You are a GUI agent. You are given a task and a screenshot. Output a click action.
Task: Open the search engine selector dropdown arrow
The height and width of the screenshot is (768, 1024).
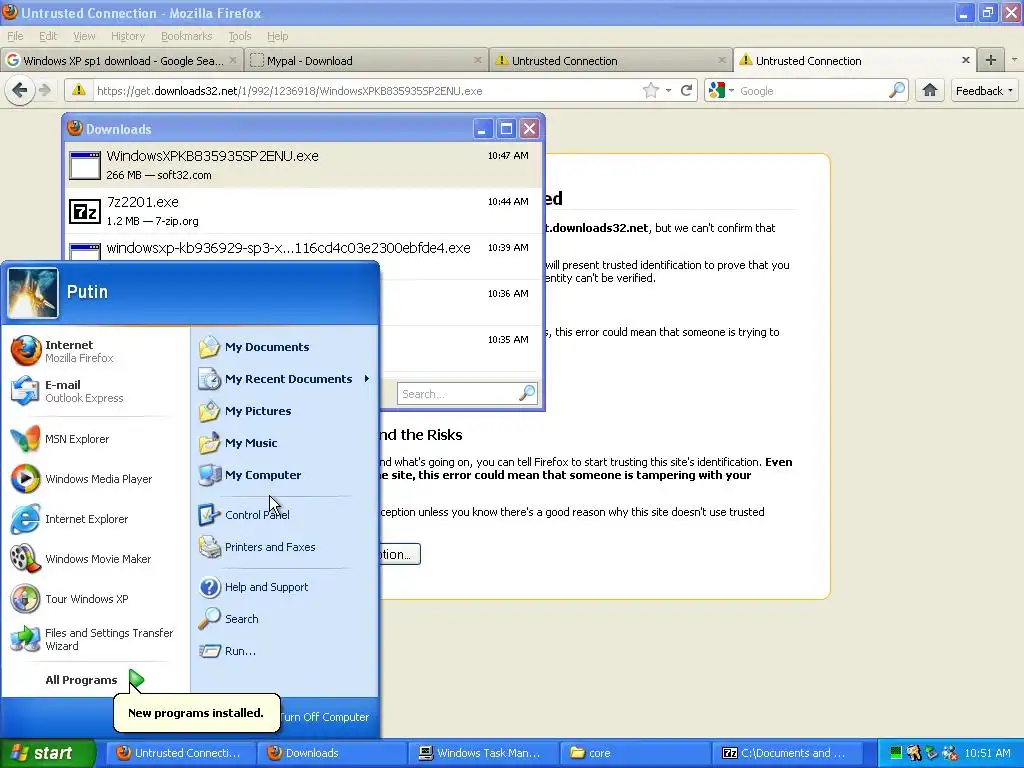point(731,91)
